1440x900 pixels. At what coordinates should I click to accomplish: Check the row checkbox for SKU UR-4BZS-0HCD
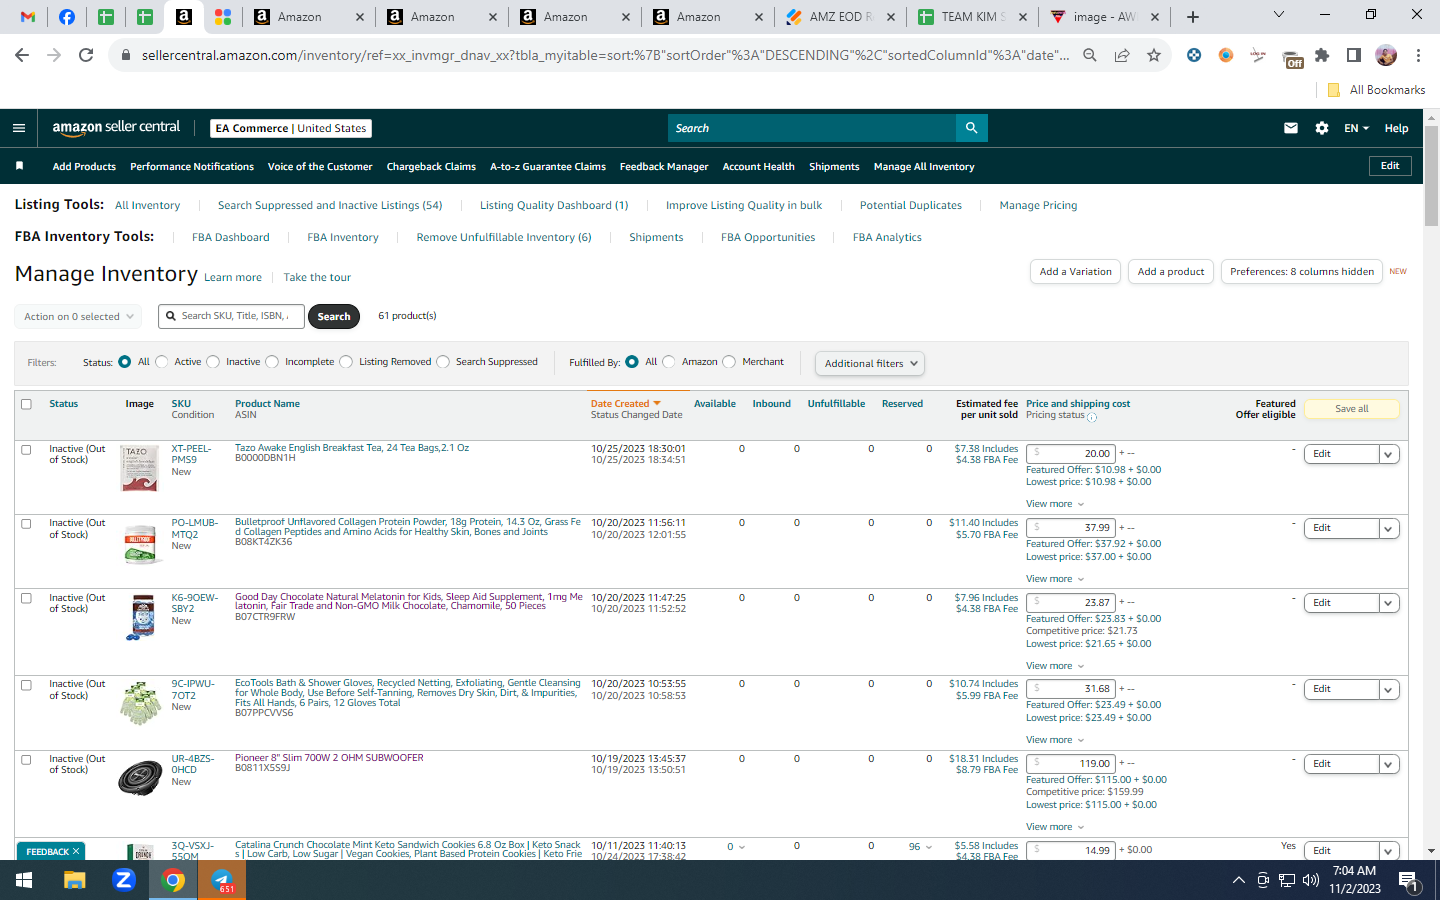[26, 760]
